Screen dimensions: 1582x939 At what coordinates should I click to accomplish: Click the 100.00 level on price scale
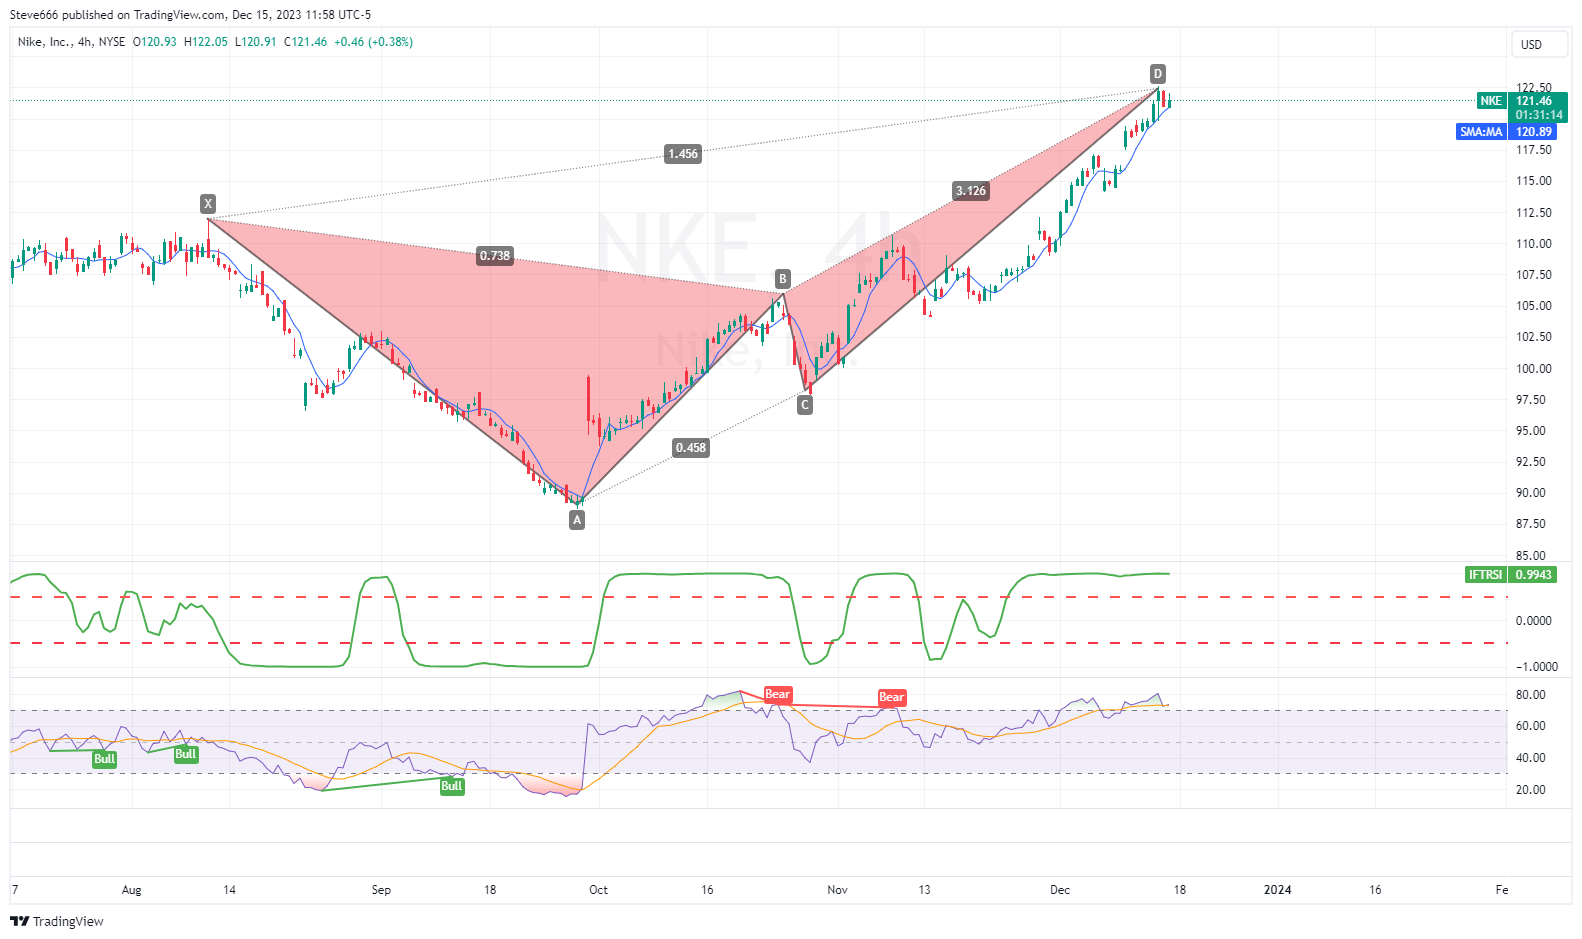pos(1534,369)
